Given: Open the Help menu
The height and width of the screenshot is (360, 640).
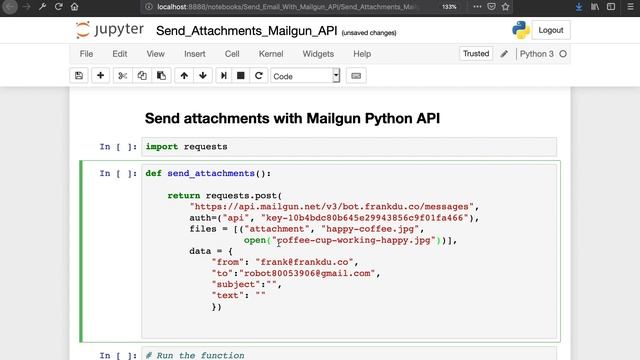Looking at the screenshot, I should [x=362, y=54].
